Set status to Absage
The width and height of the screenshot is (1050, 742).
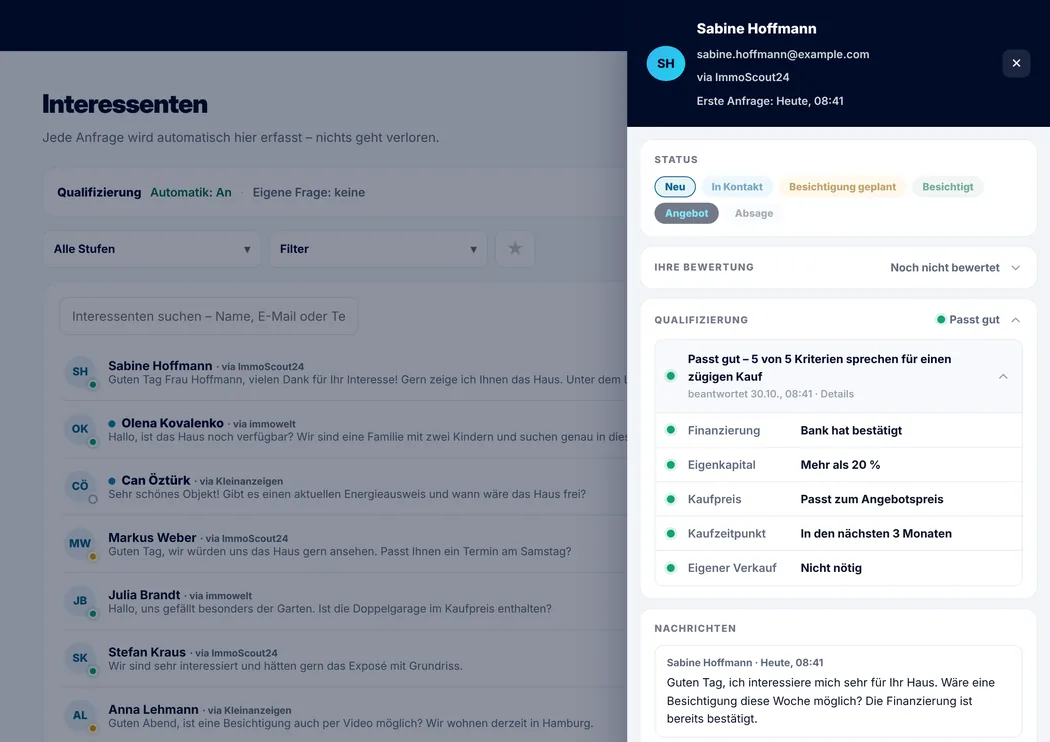753,213
